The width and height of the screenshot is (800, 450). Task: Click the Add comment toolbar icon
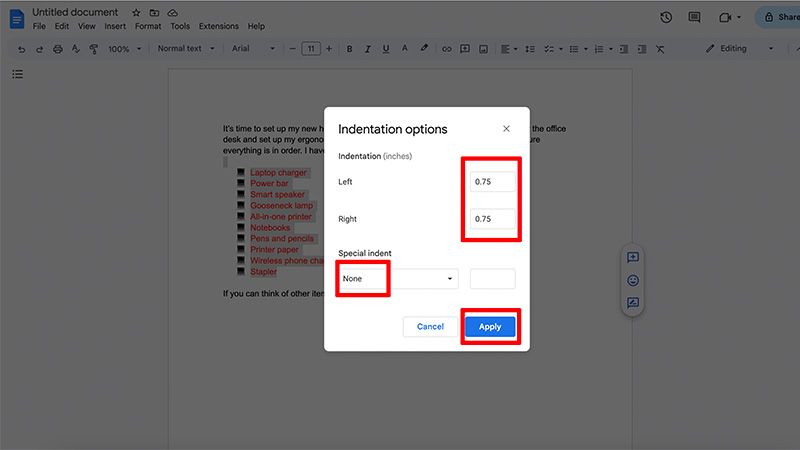(465, 49)
